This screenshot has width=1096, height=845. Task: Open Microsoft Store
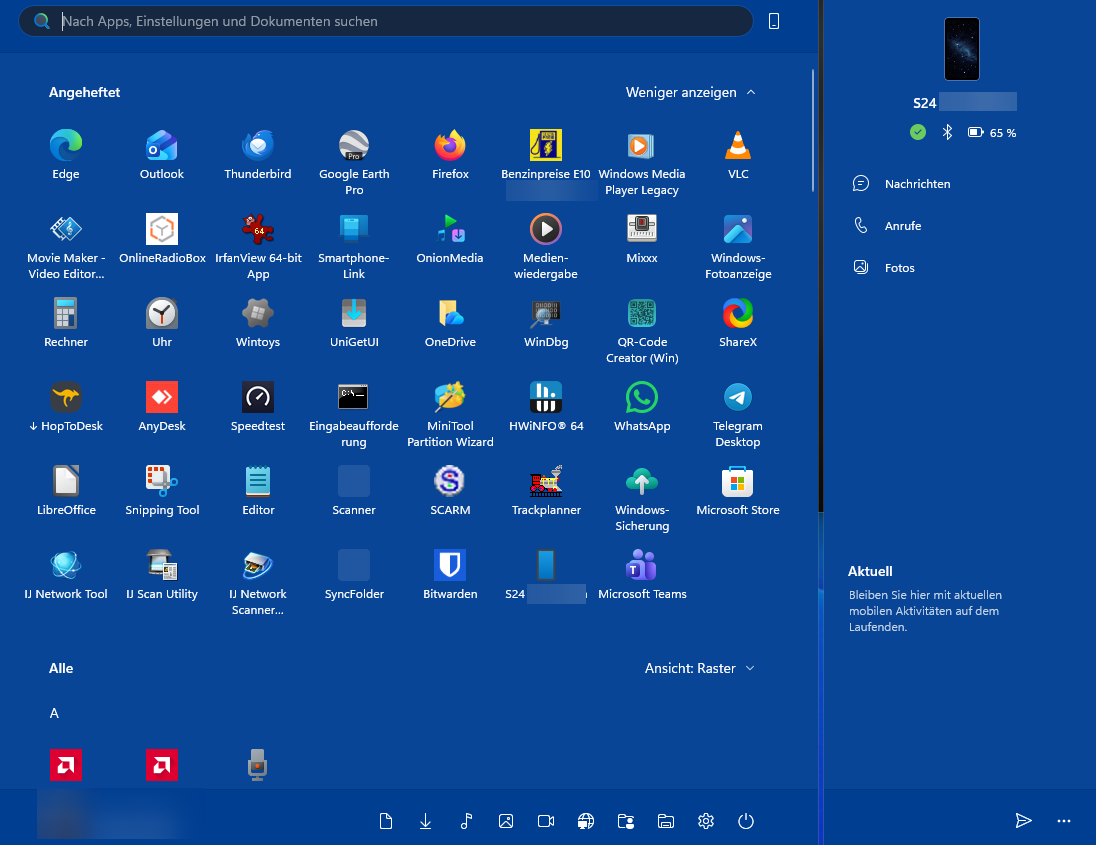coord(738,491)
